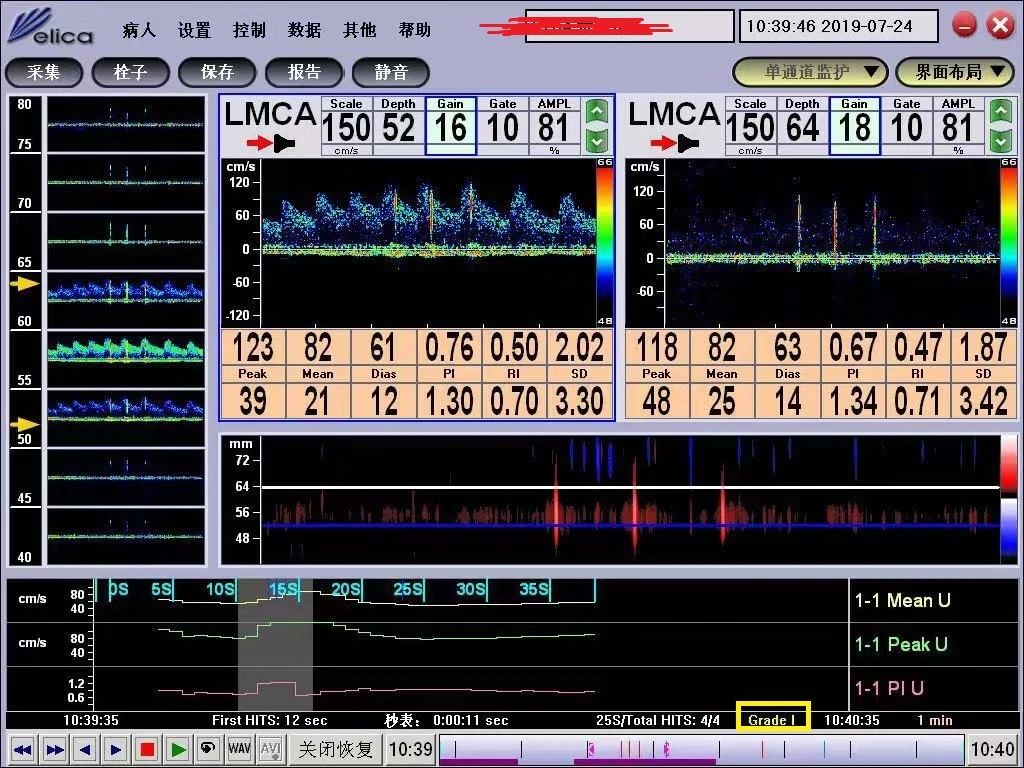Click the WAV export icon
Screen dimensions: 1024x768
pyautogui.click(x=239, y=749)
